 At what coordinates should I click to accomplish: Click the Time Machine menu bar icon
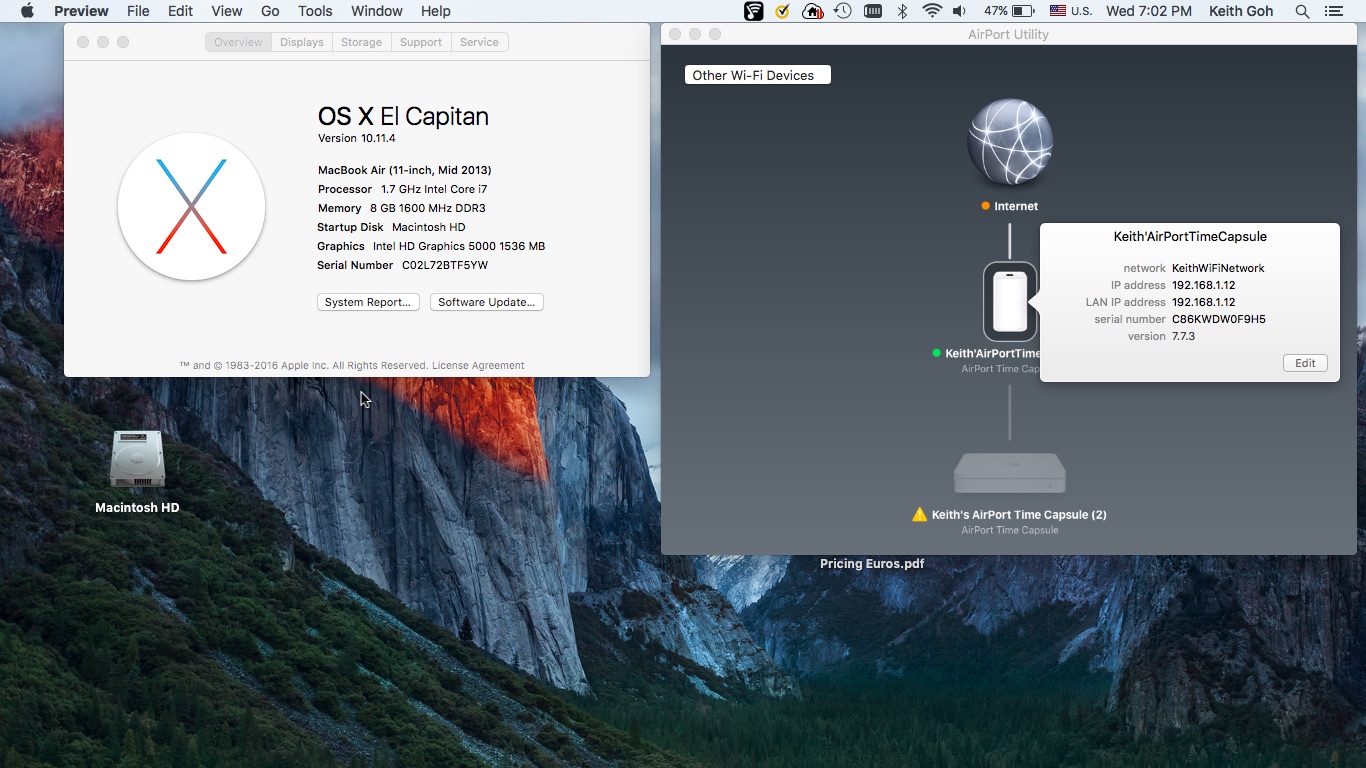(x=843, y=11)
